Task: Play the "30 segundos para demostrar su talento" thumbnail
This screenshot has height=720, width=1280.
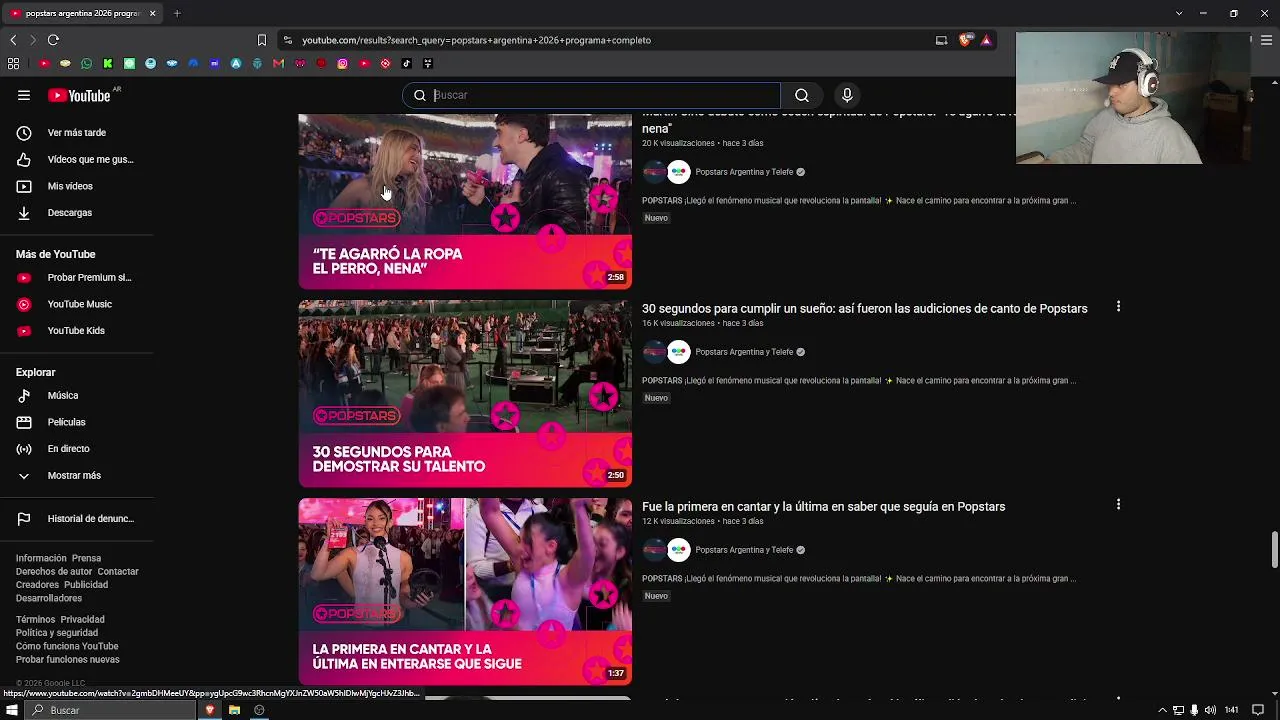Action: coord(465,394)
